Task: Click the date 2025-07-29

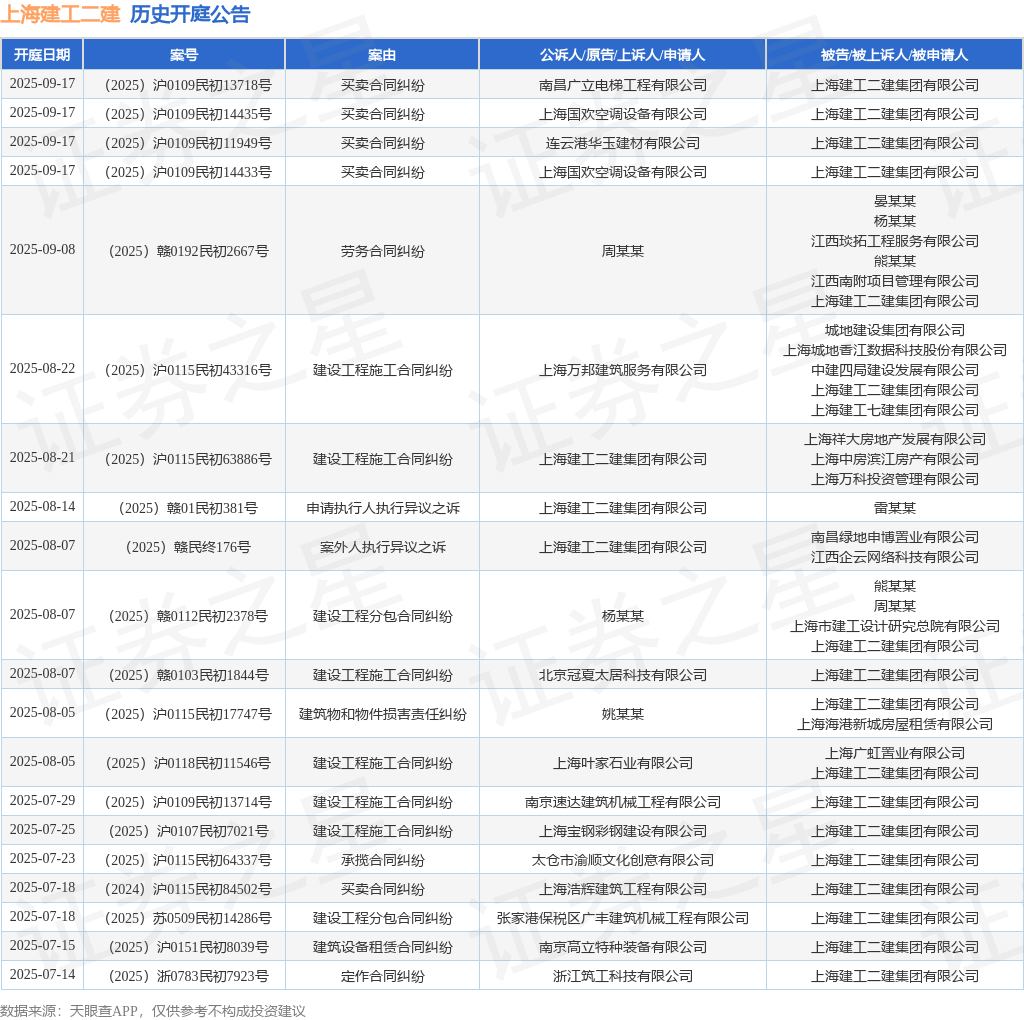Action: coord(42,800)
